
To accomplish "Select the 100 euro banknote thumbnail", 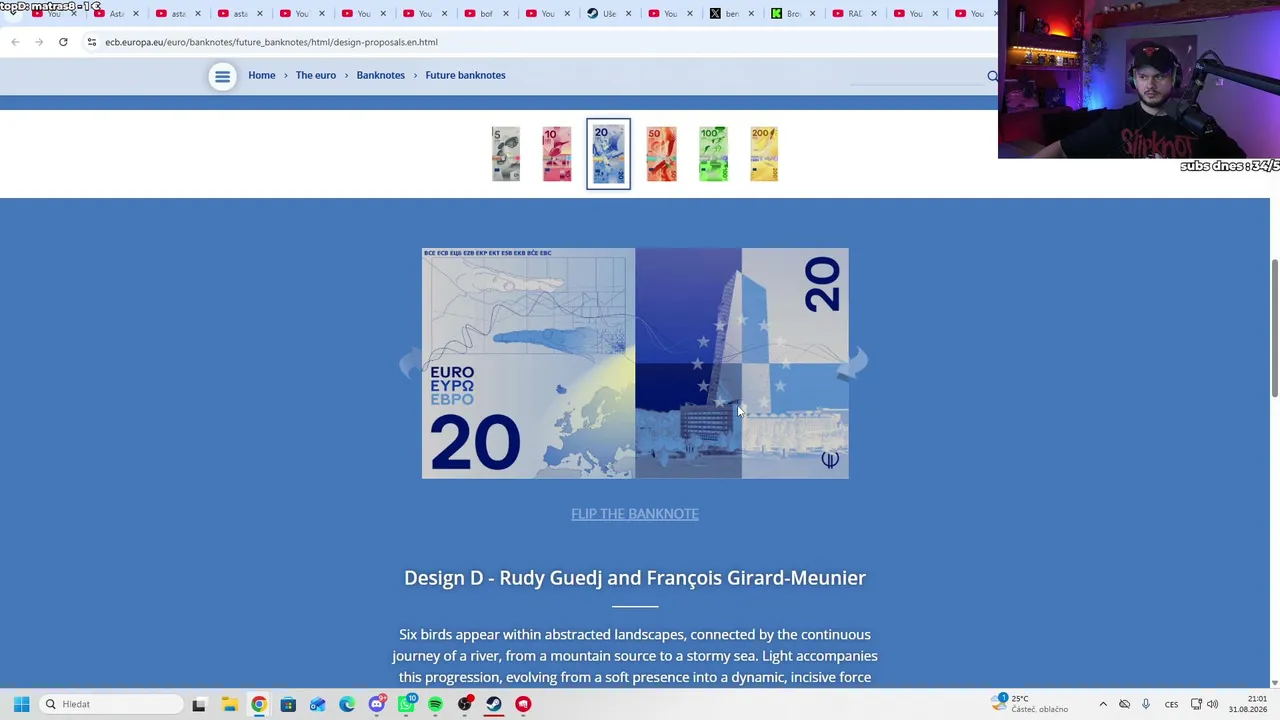I will tap(713, 154).
